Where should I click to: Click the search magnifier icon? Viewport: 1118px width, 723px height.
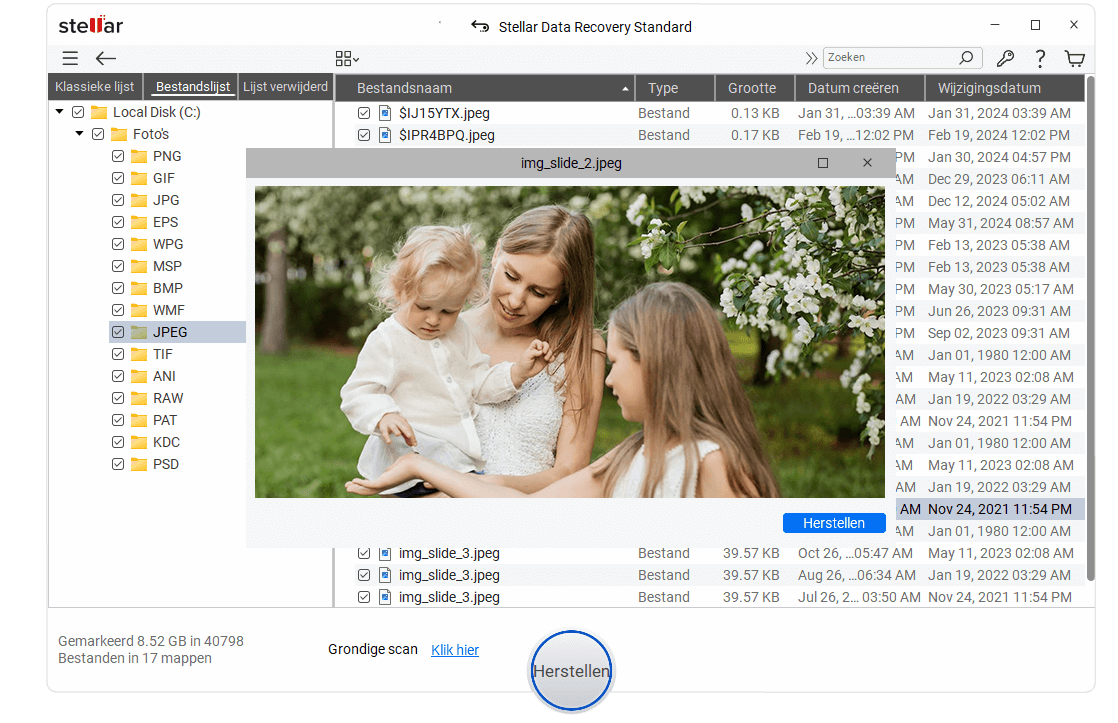(x=966, y=58)
